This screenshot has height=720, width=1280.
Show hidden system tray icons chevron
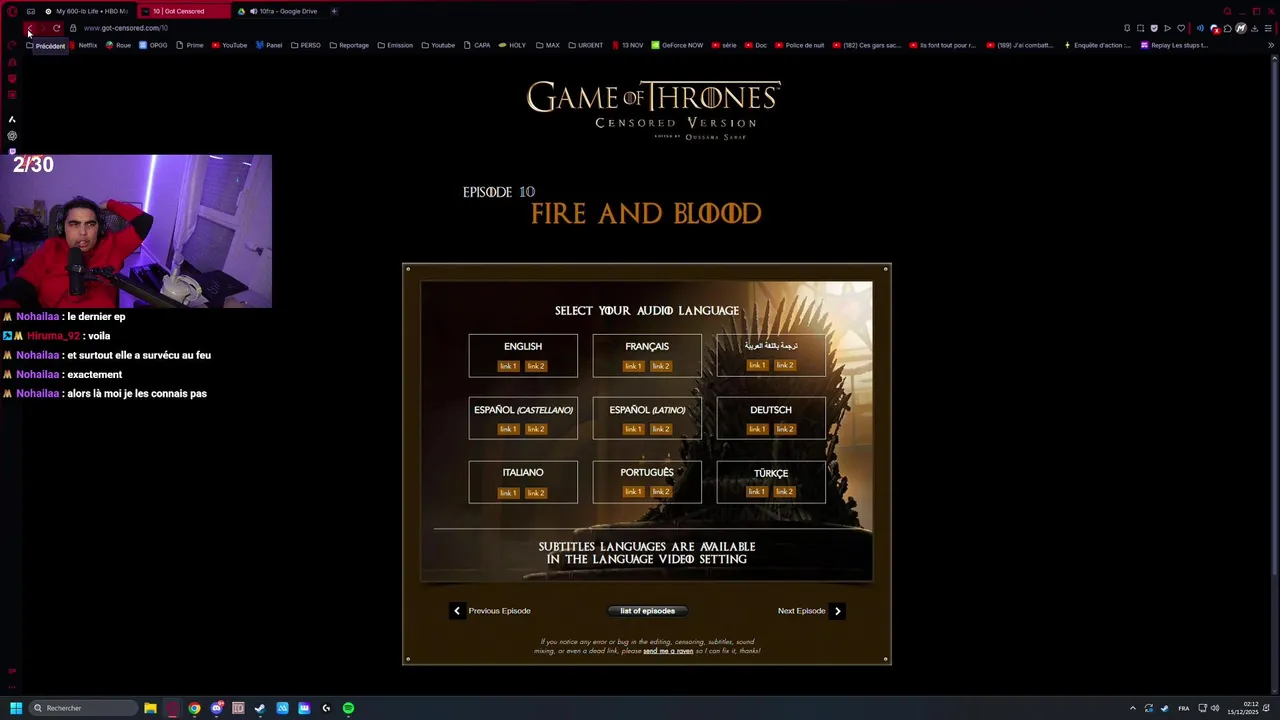pyautogui.click(x=1133, y=708)
